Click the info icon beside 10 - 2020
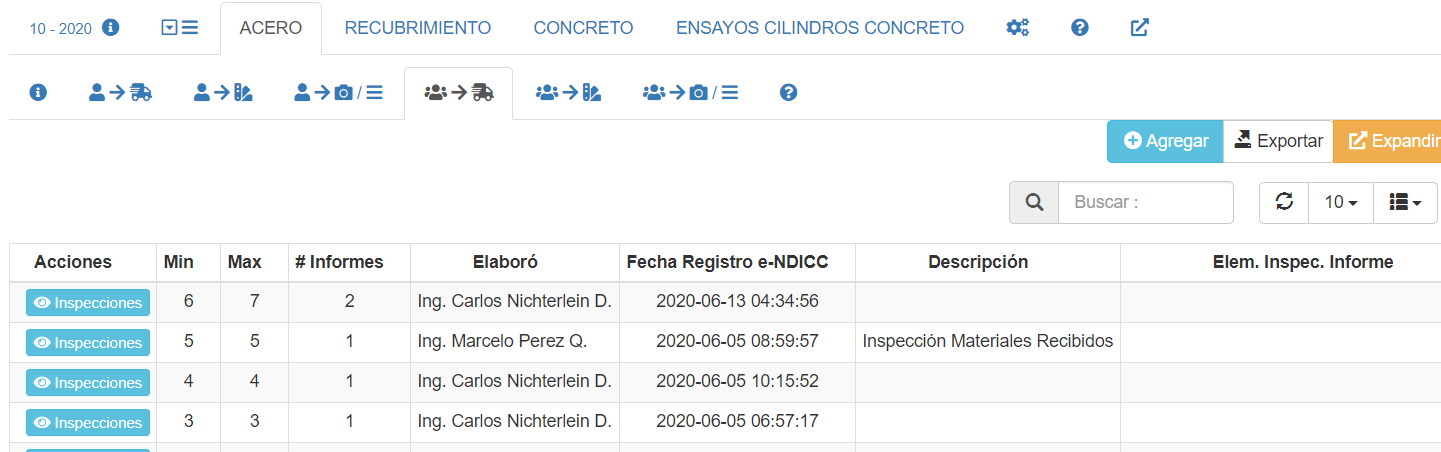The height and width of the screenshot is (452, 1441). coord(111,28)
